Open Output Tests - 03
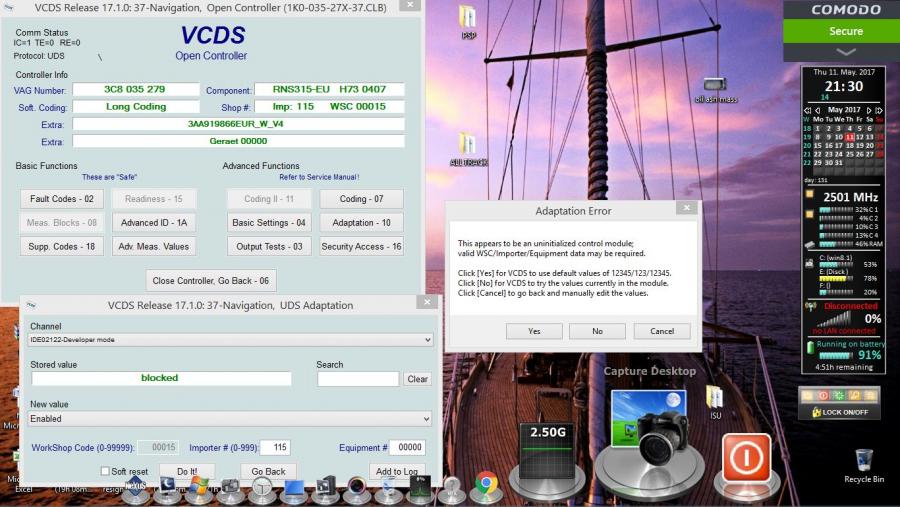This screenshot has width=900, height=507. click(x=269, y=246)
